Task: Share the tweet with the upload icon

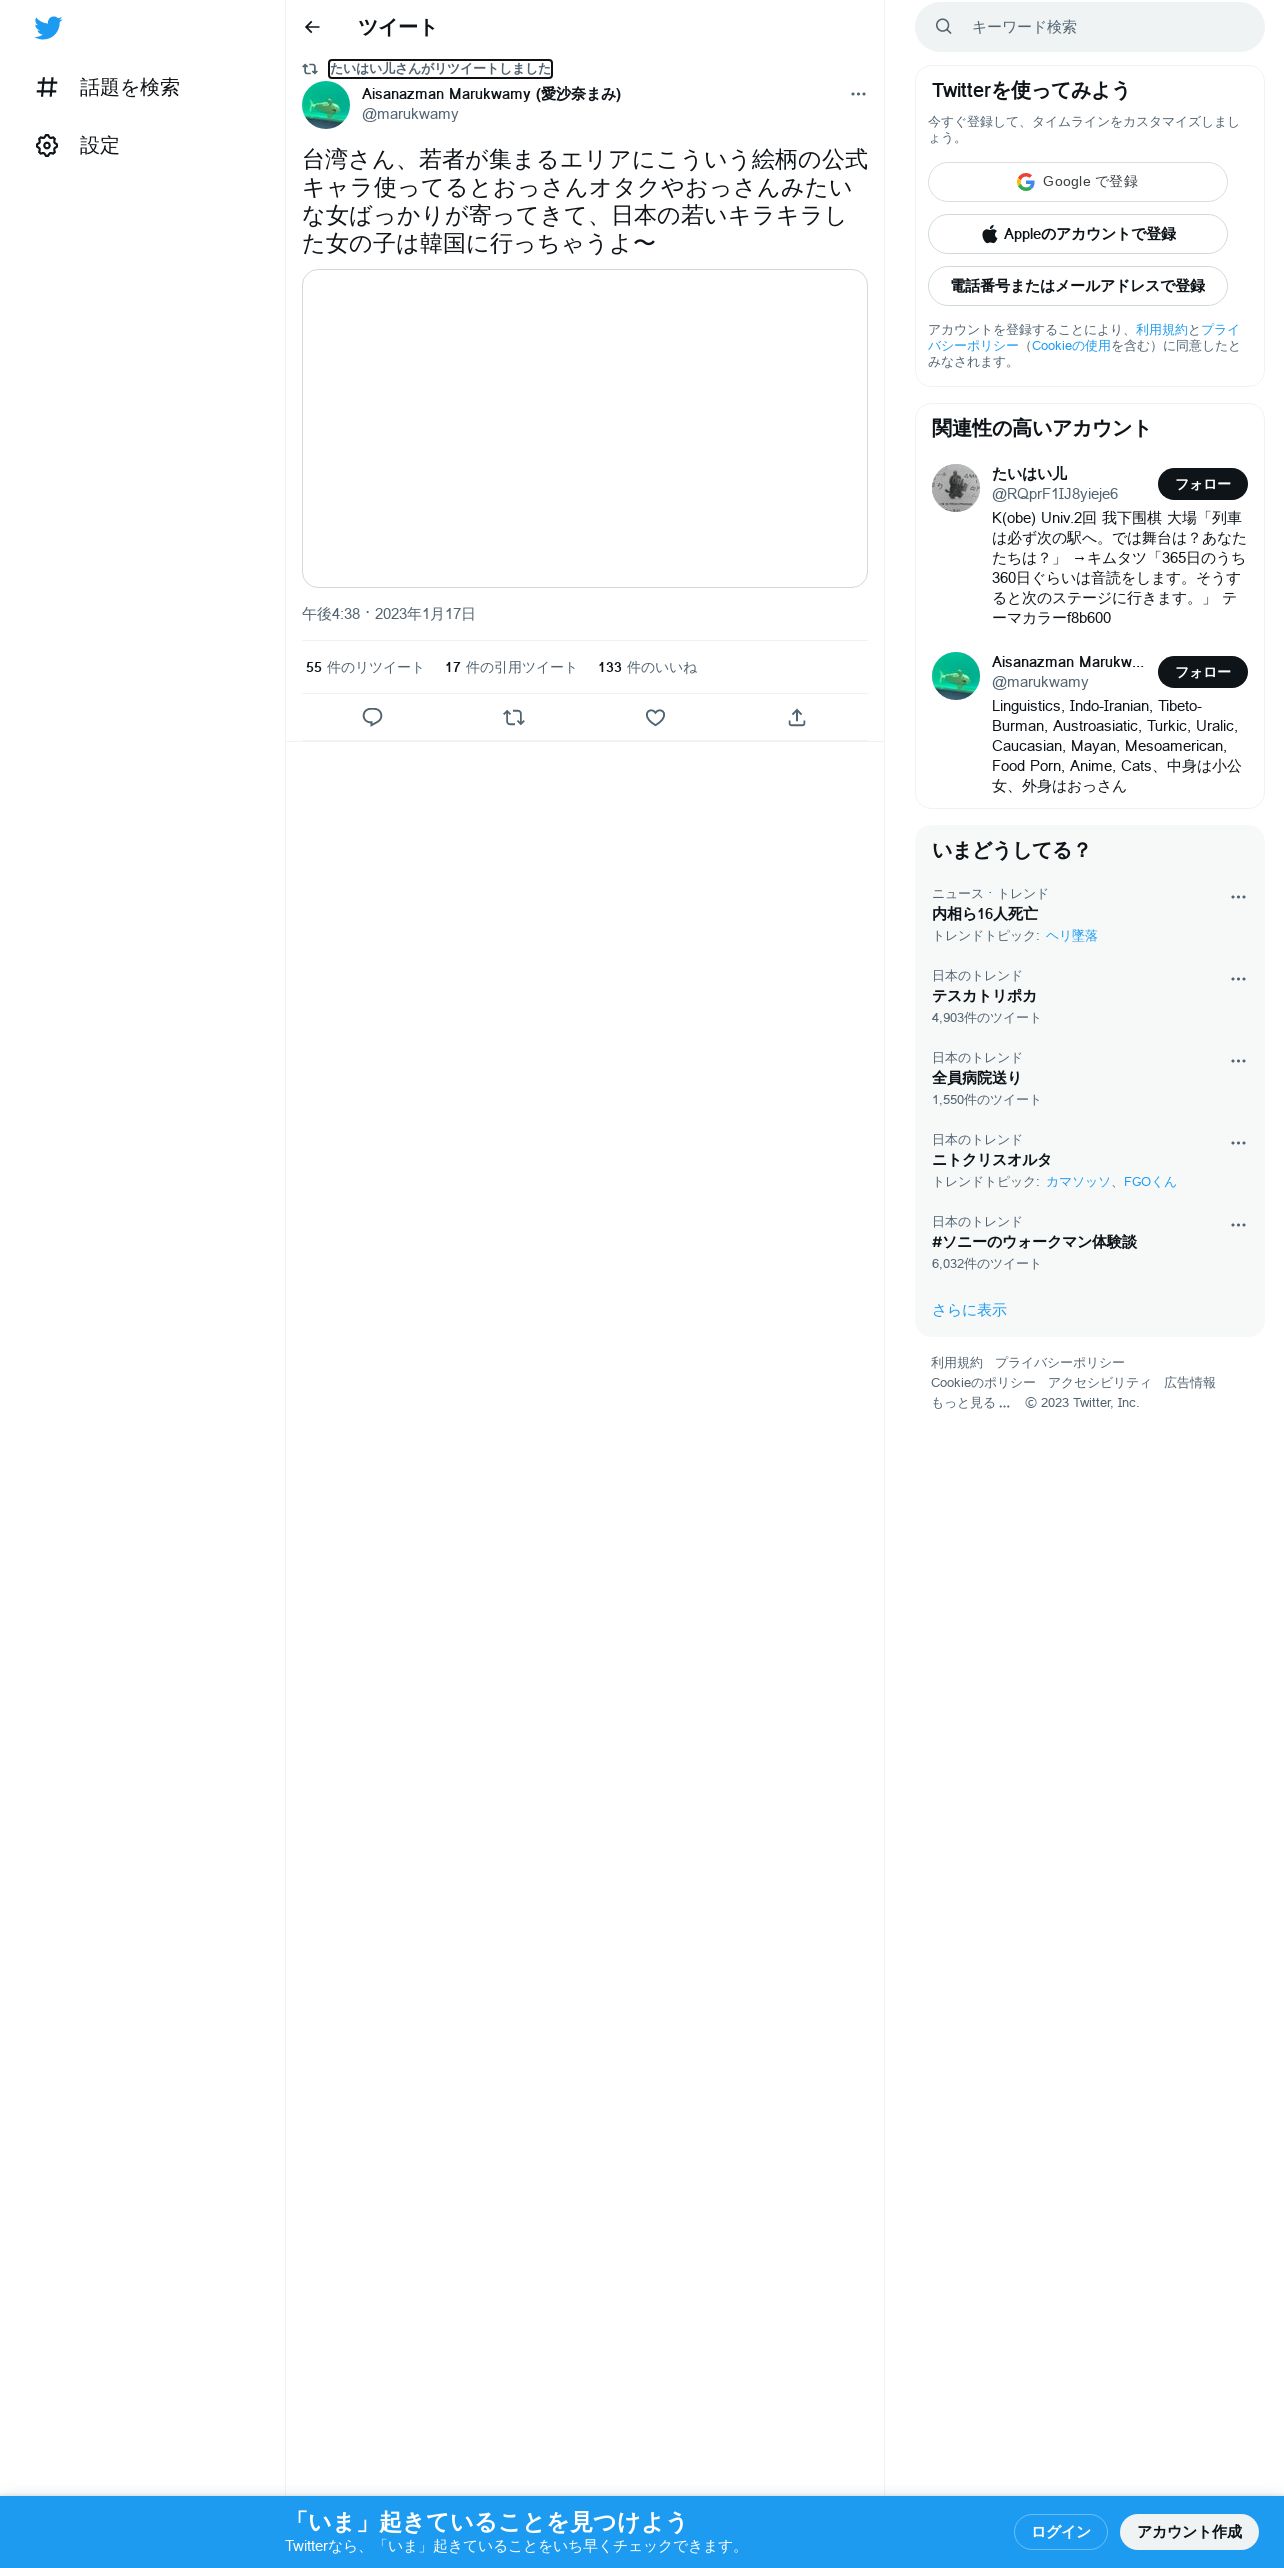Action: pos(797,717)
